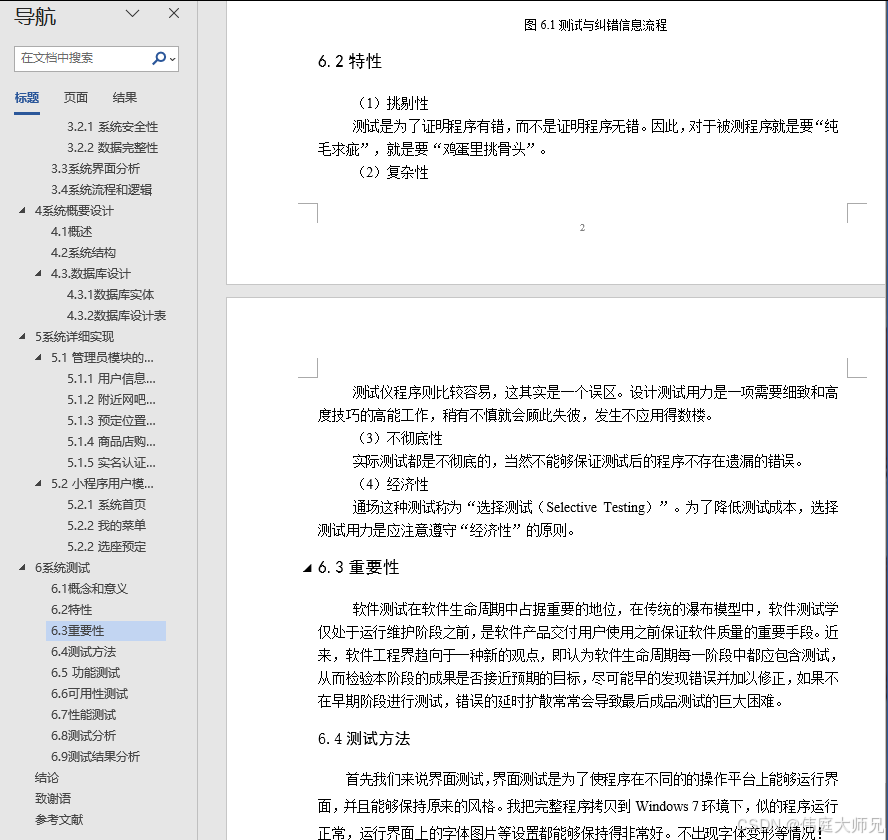Select highlighted 6.3重要性 navigation item

click(106, 630)
